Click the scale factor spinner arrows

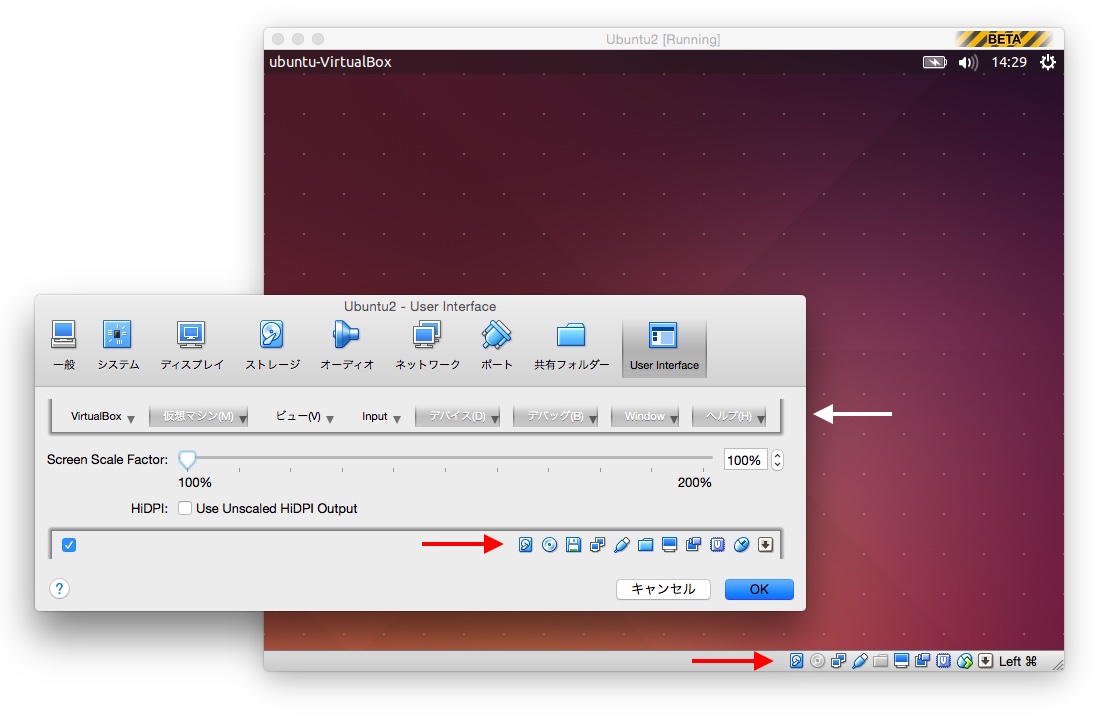coord(777,460)
